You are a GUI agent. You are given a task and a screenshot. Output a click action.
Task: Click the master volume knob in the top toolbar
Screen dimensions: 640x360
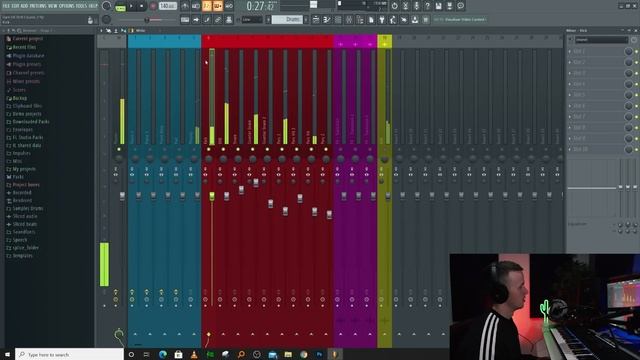107,6
